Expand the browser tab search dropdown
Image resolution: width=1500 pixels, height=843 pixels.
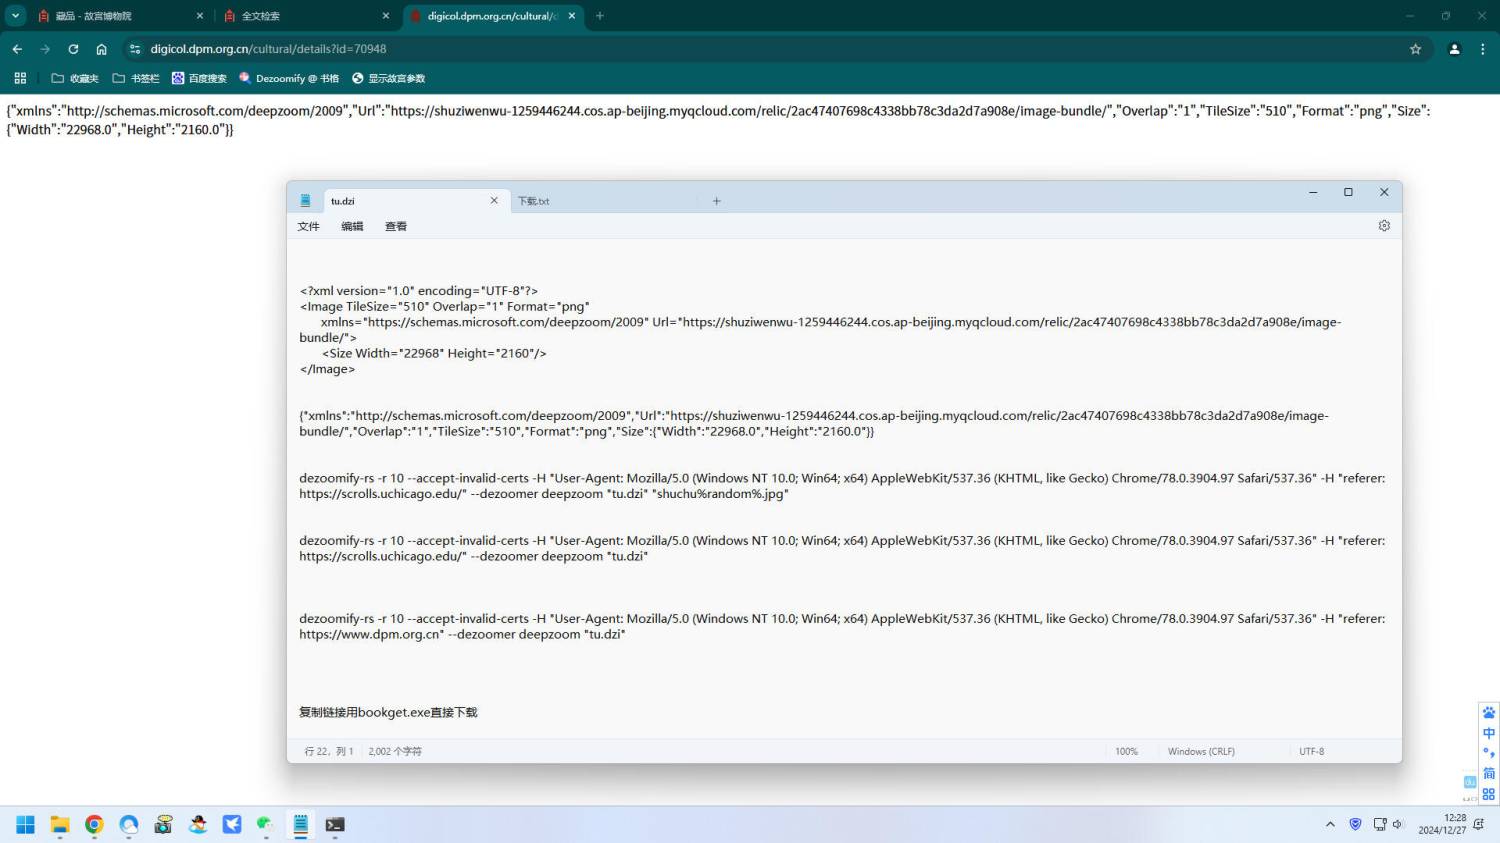click(x=16, y=16)
